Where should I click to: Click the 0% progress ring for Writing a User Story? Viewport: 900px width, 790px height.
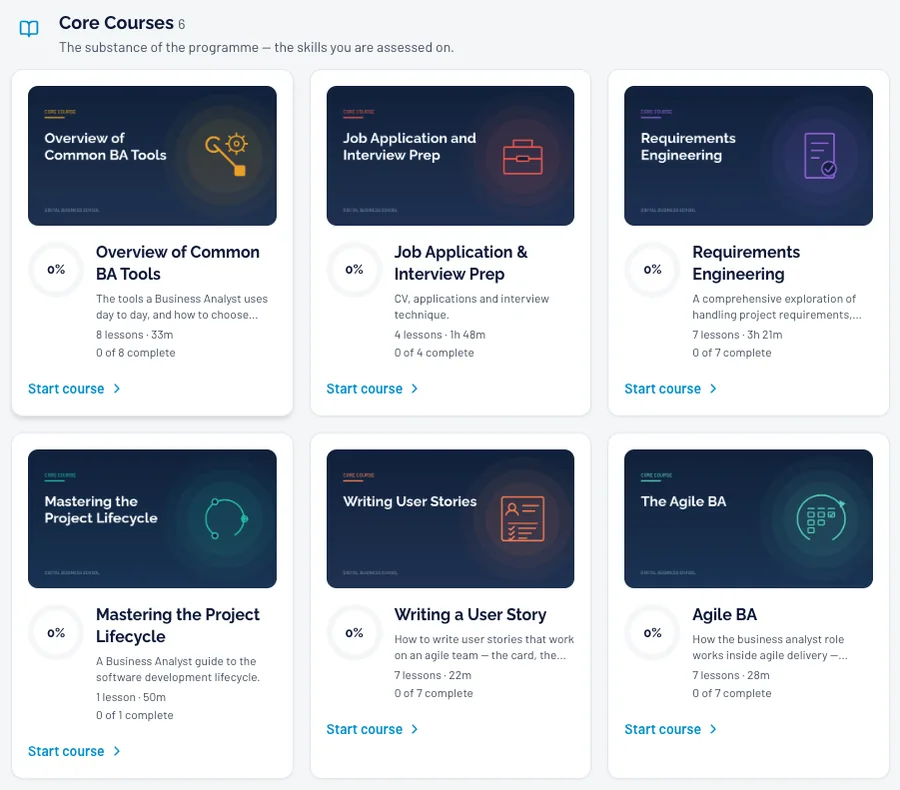pos(354,633)
